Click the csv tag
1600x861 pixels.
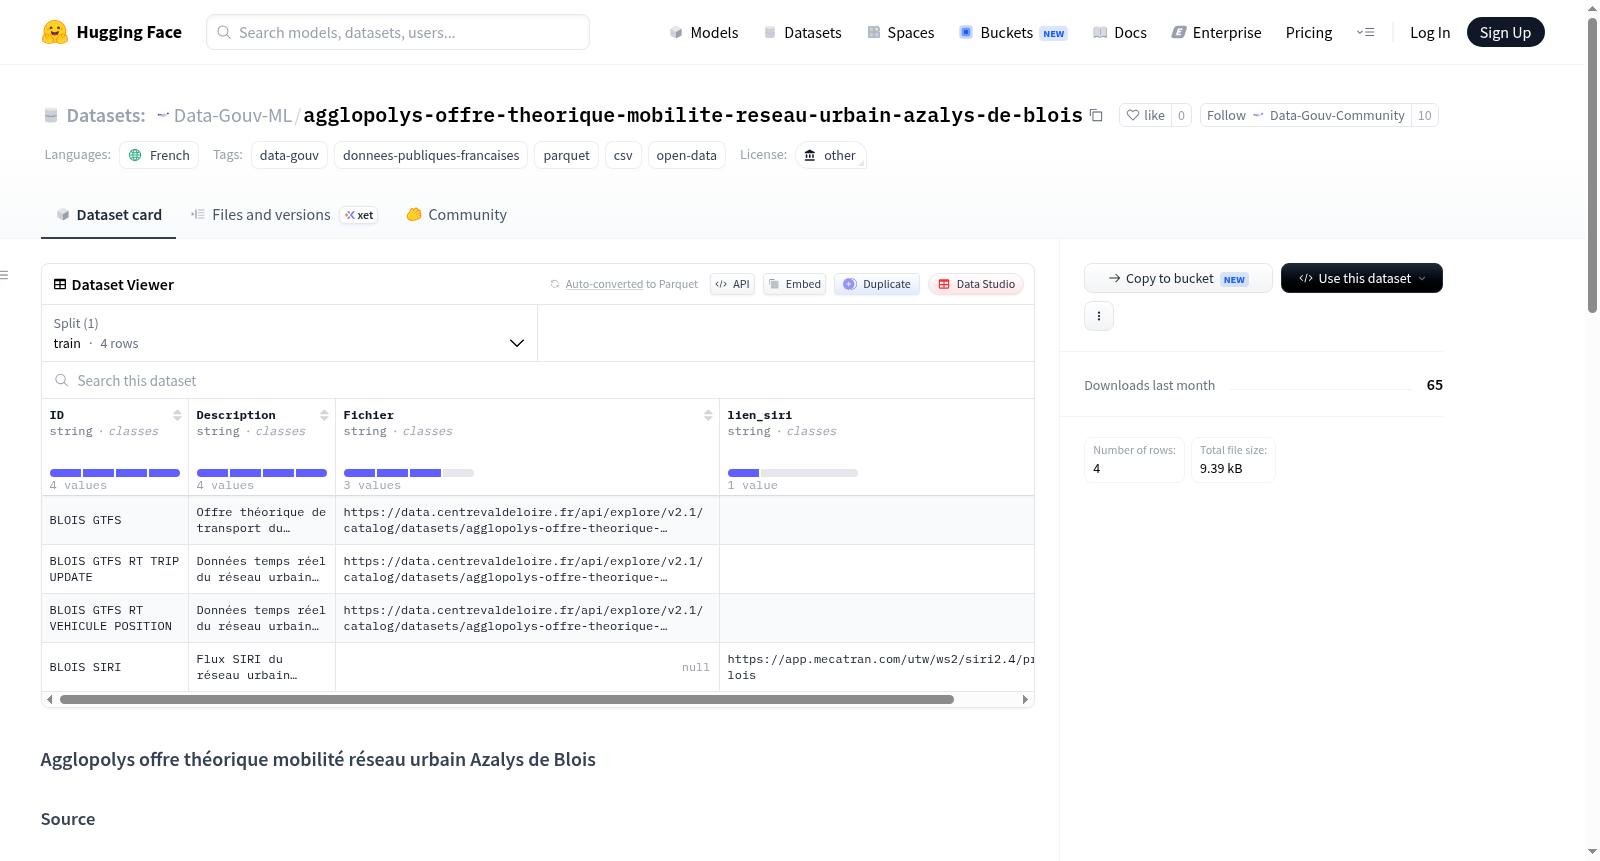pyautogui.click(x=623, y=155)
